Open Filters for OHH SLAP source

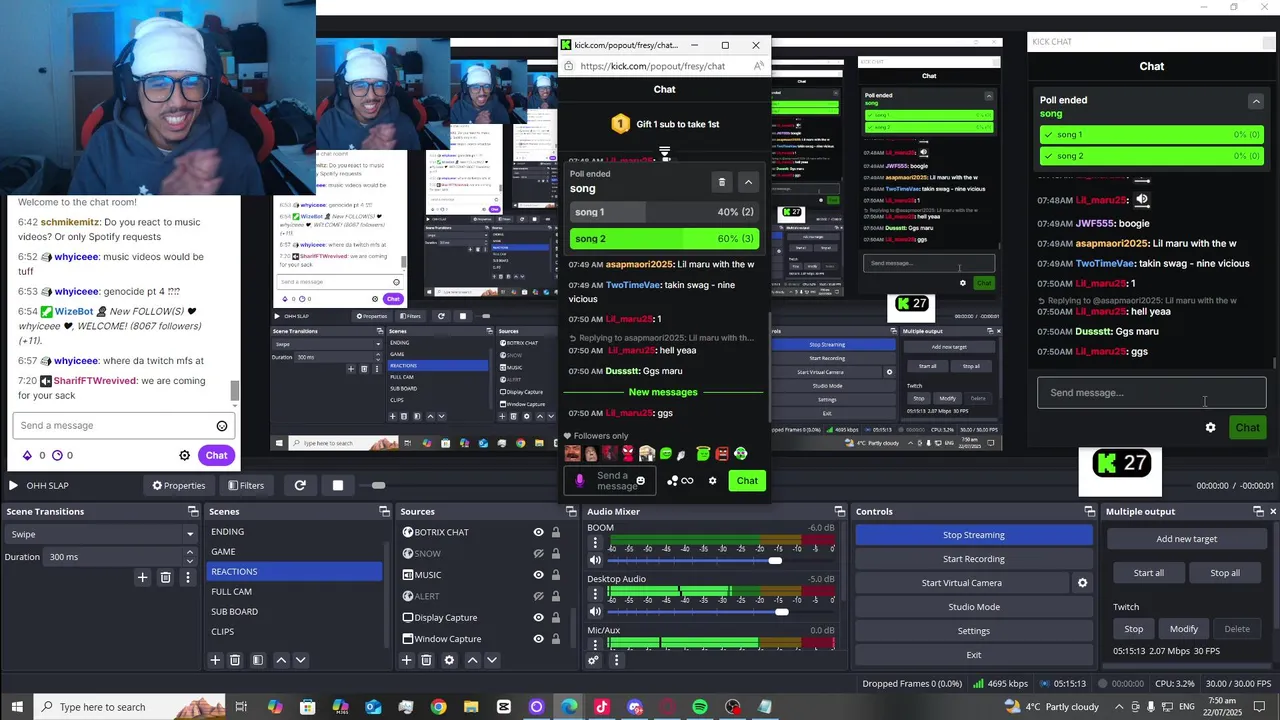pyautogui.click(x=246, y=485)
